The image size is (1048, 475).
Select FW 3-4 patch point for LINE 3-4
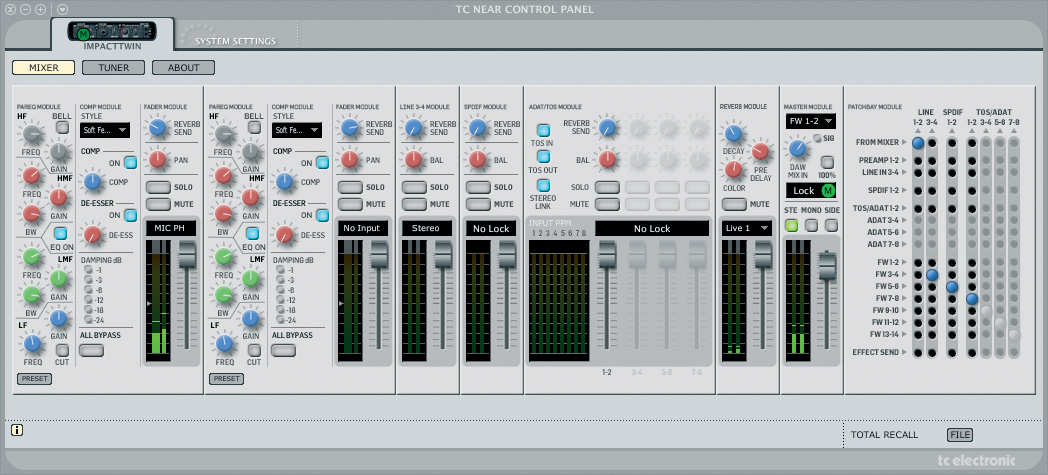[x=932, y=275]
